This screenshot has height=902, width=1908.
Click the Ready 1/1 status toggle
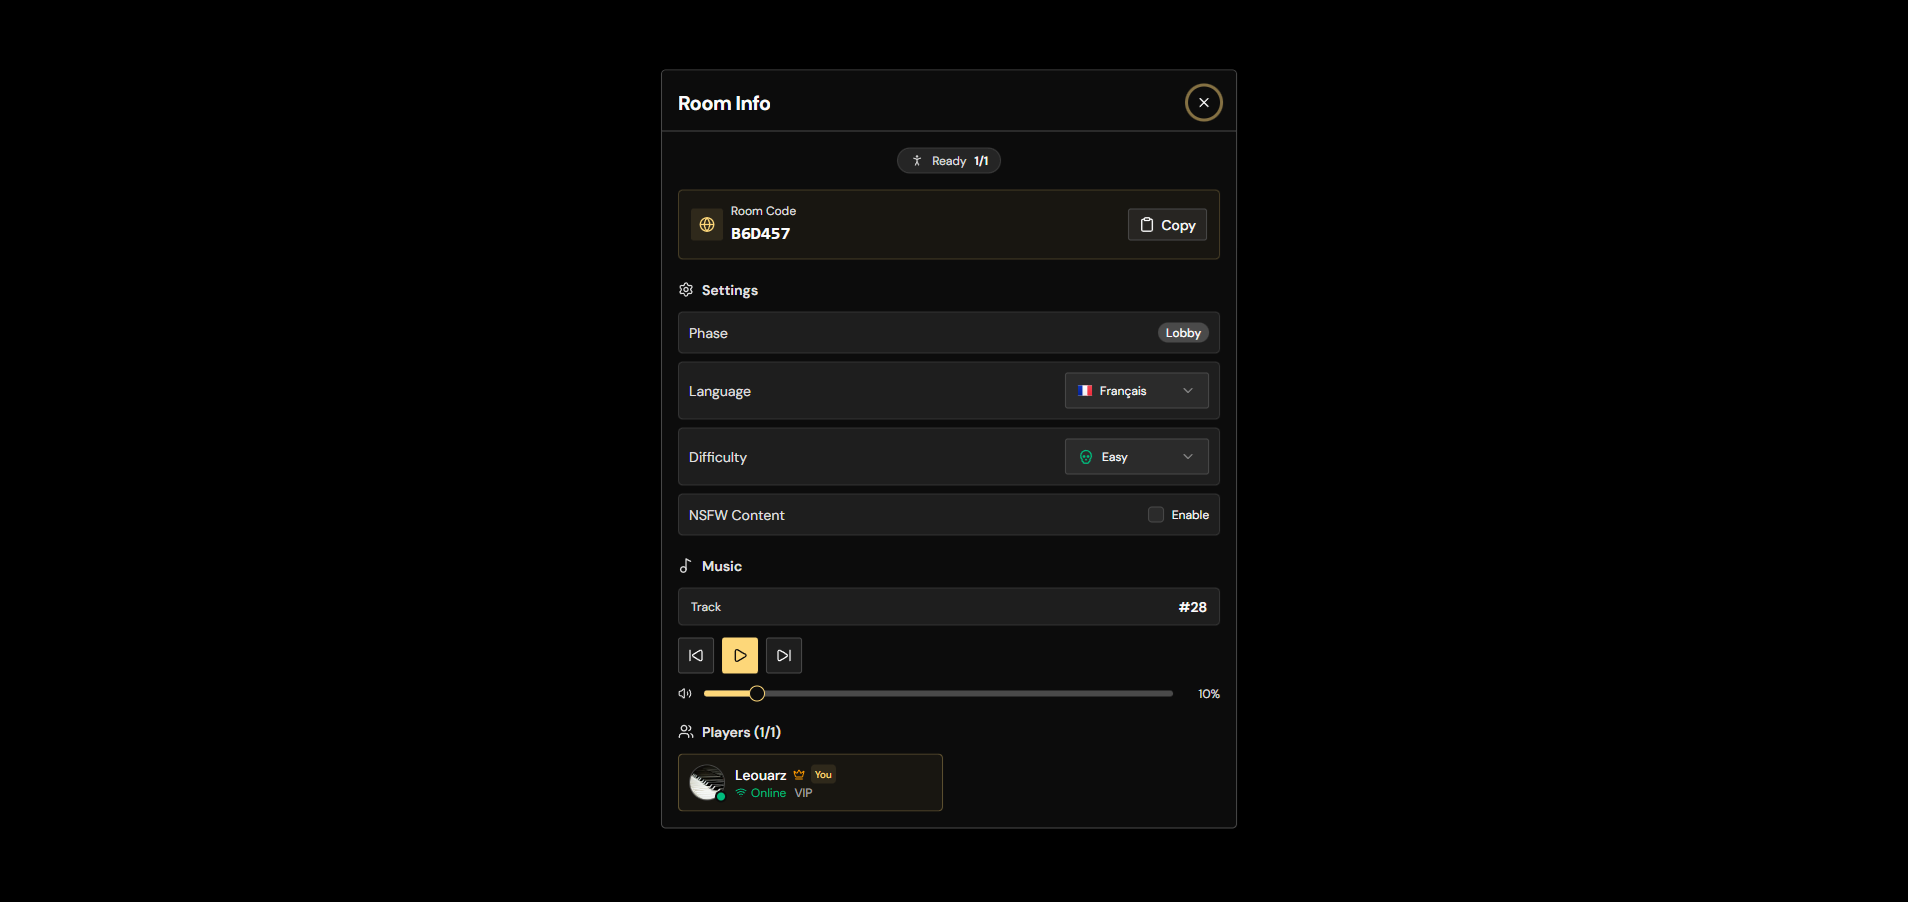tap(948, 160)
